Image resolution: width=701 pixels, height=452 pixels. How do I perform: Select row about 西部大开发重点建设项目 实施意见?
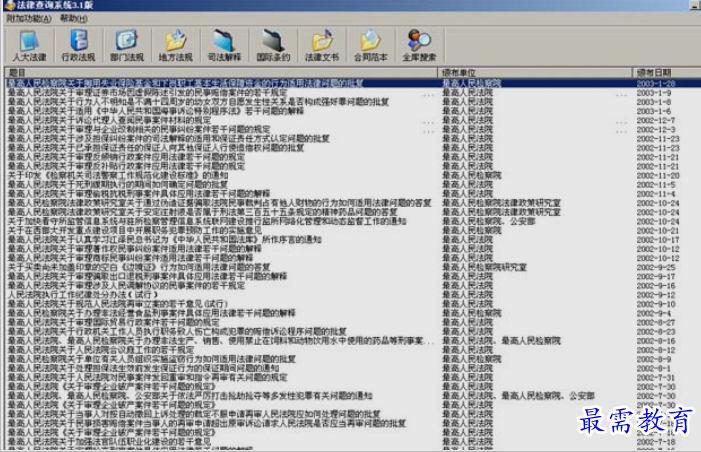(352, 230)
